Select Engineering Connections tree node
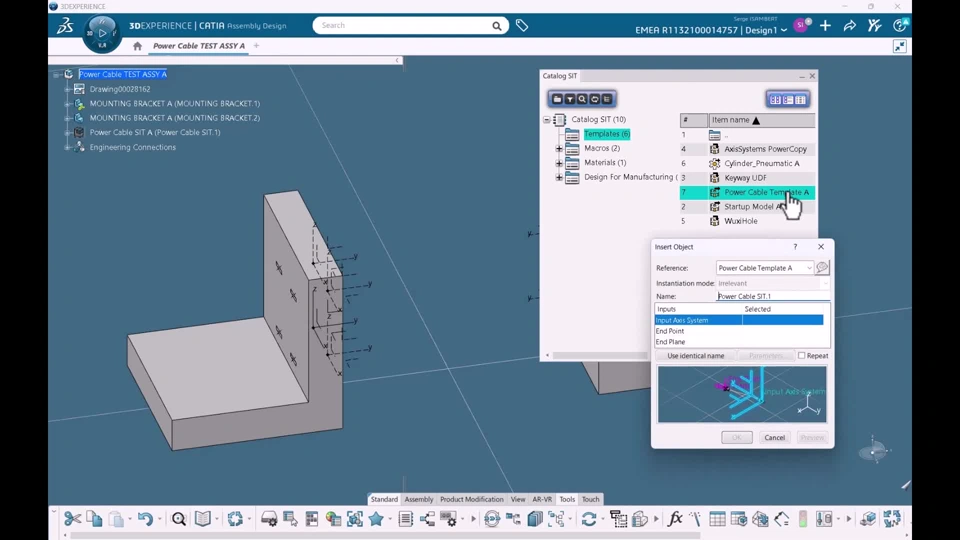The height and width of the screenshot is (540, 960). tap(132, 147)
